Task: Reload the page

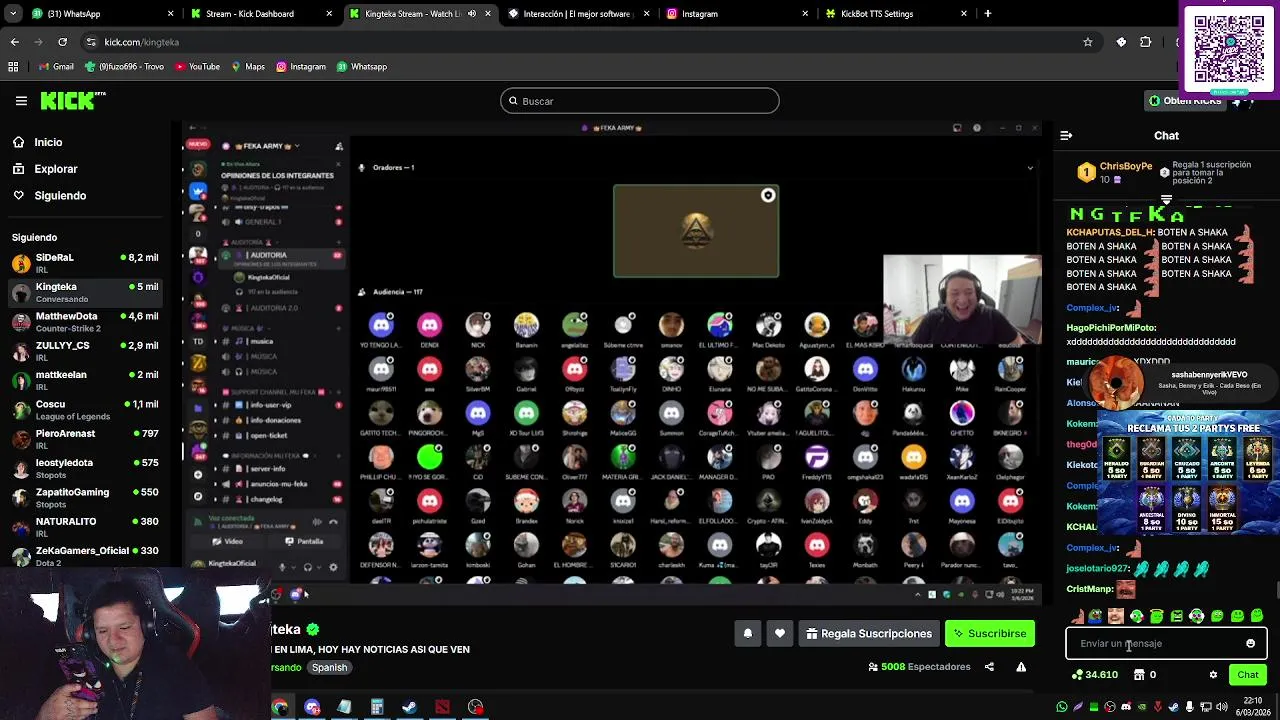Action: pos(62,42)
